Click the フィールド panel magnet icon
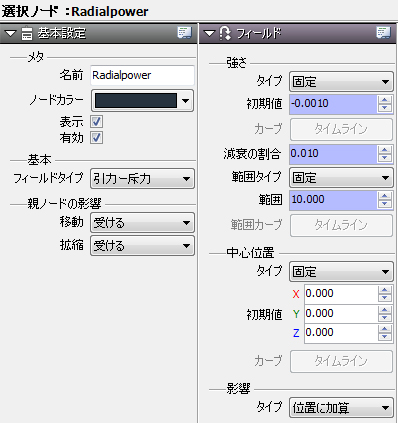This screenshot has height=423, width=398. 225,33
